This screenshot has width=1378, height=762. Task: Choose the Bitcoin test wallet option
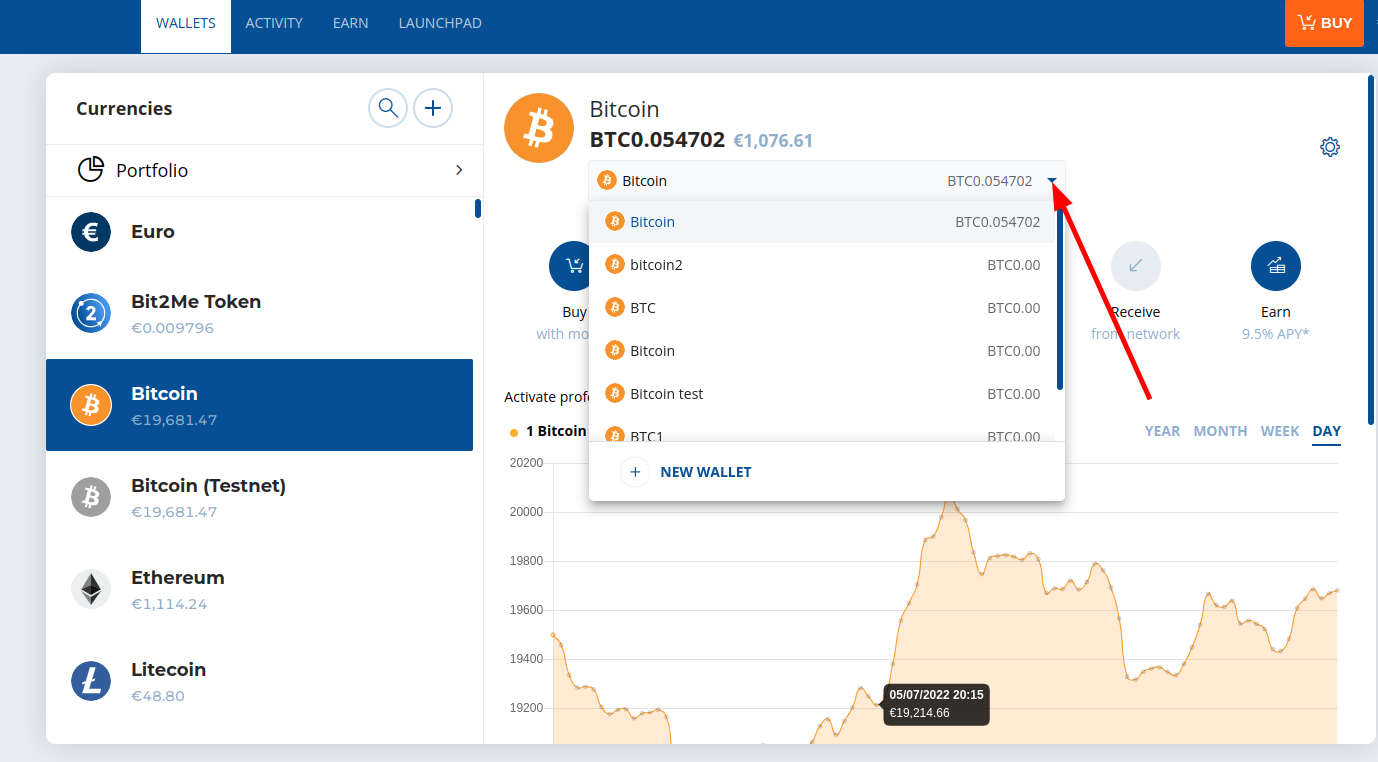click(x=823, y=394)
